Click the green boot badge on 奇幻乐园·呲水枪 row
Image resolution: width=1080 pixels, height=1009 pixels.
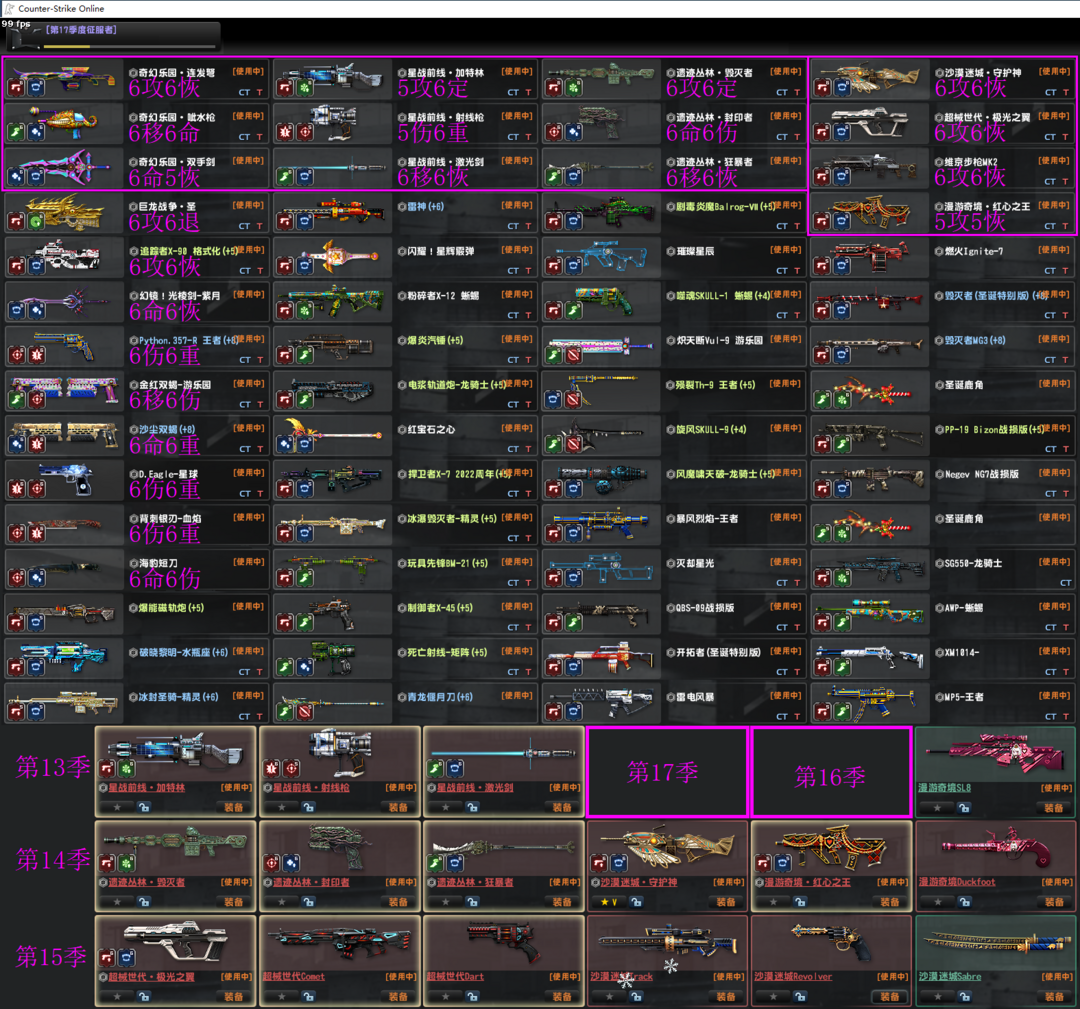(x=16, y=132)
